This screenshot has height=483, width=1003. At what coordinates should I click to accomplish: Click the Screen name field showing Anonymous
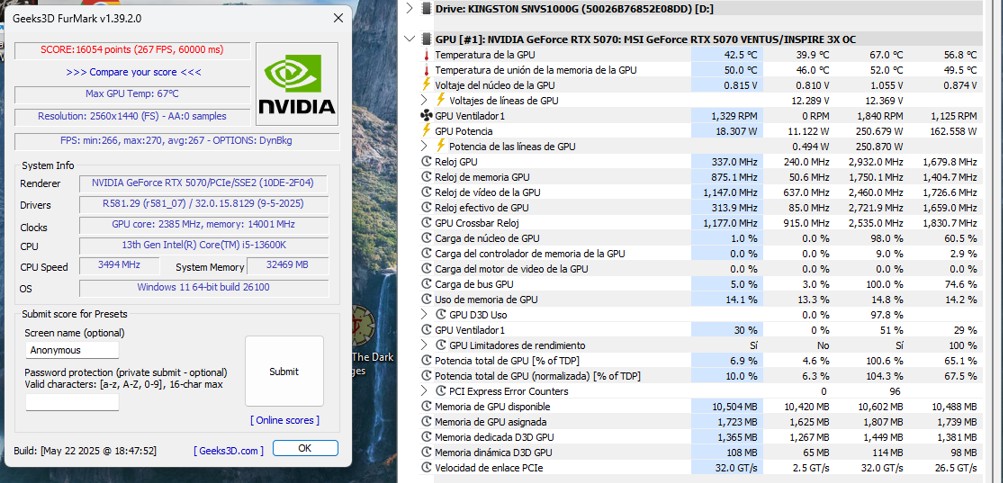point(72,350)
